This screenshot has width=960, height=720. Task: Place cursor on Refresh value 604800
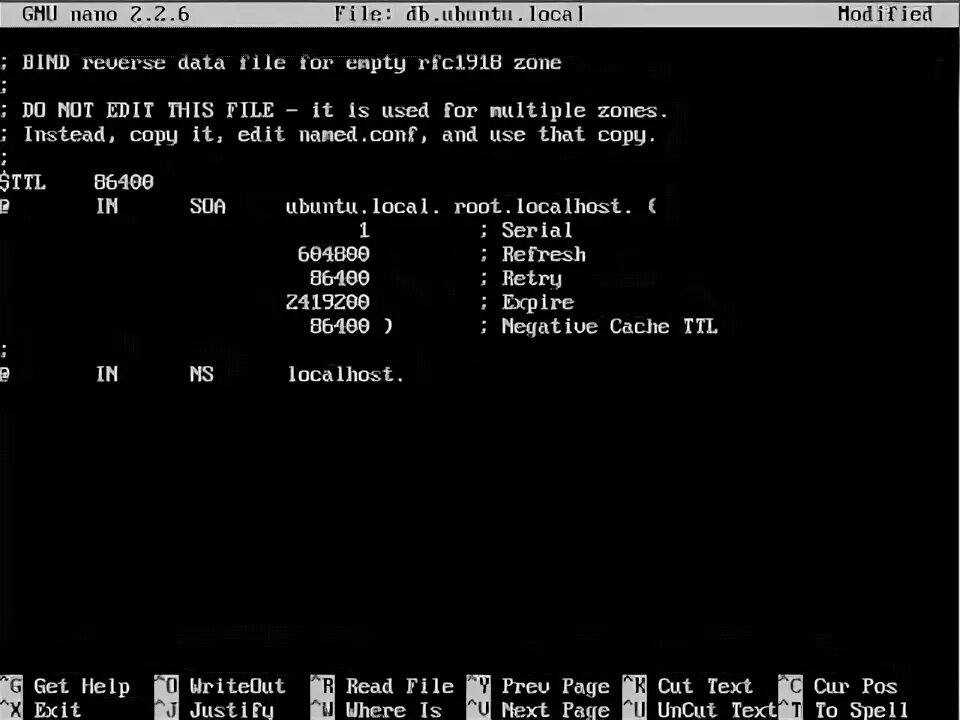[334, 254]
